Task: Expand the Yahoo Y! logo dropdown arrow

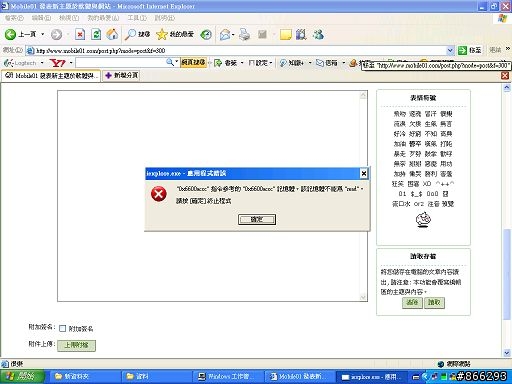Action: pyautogui.click(x=71, y=63)
